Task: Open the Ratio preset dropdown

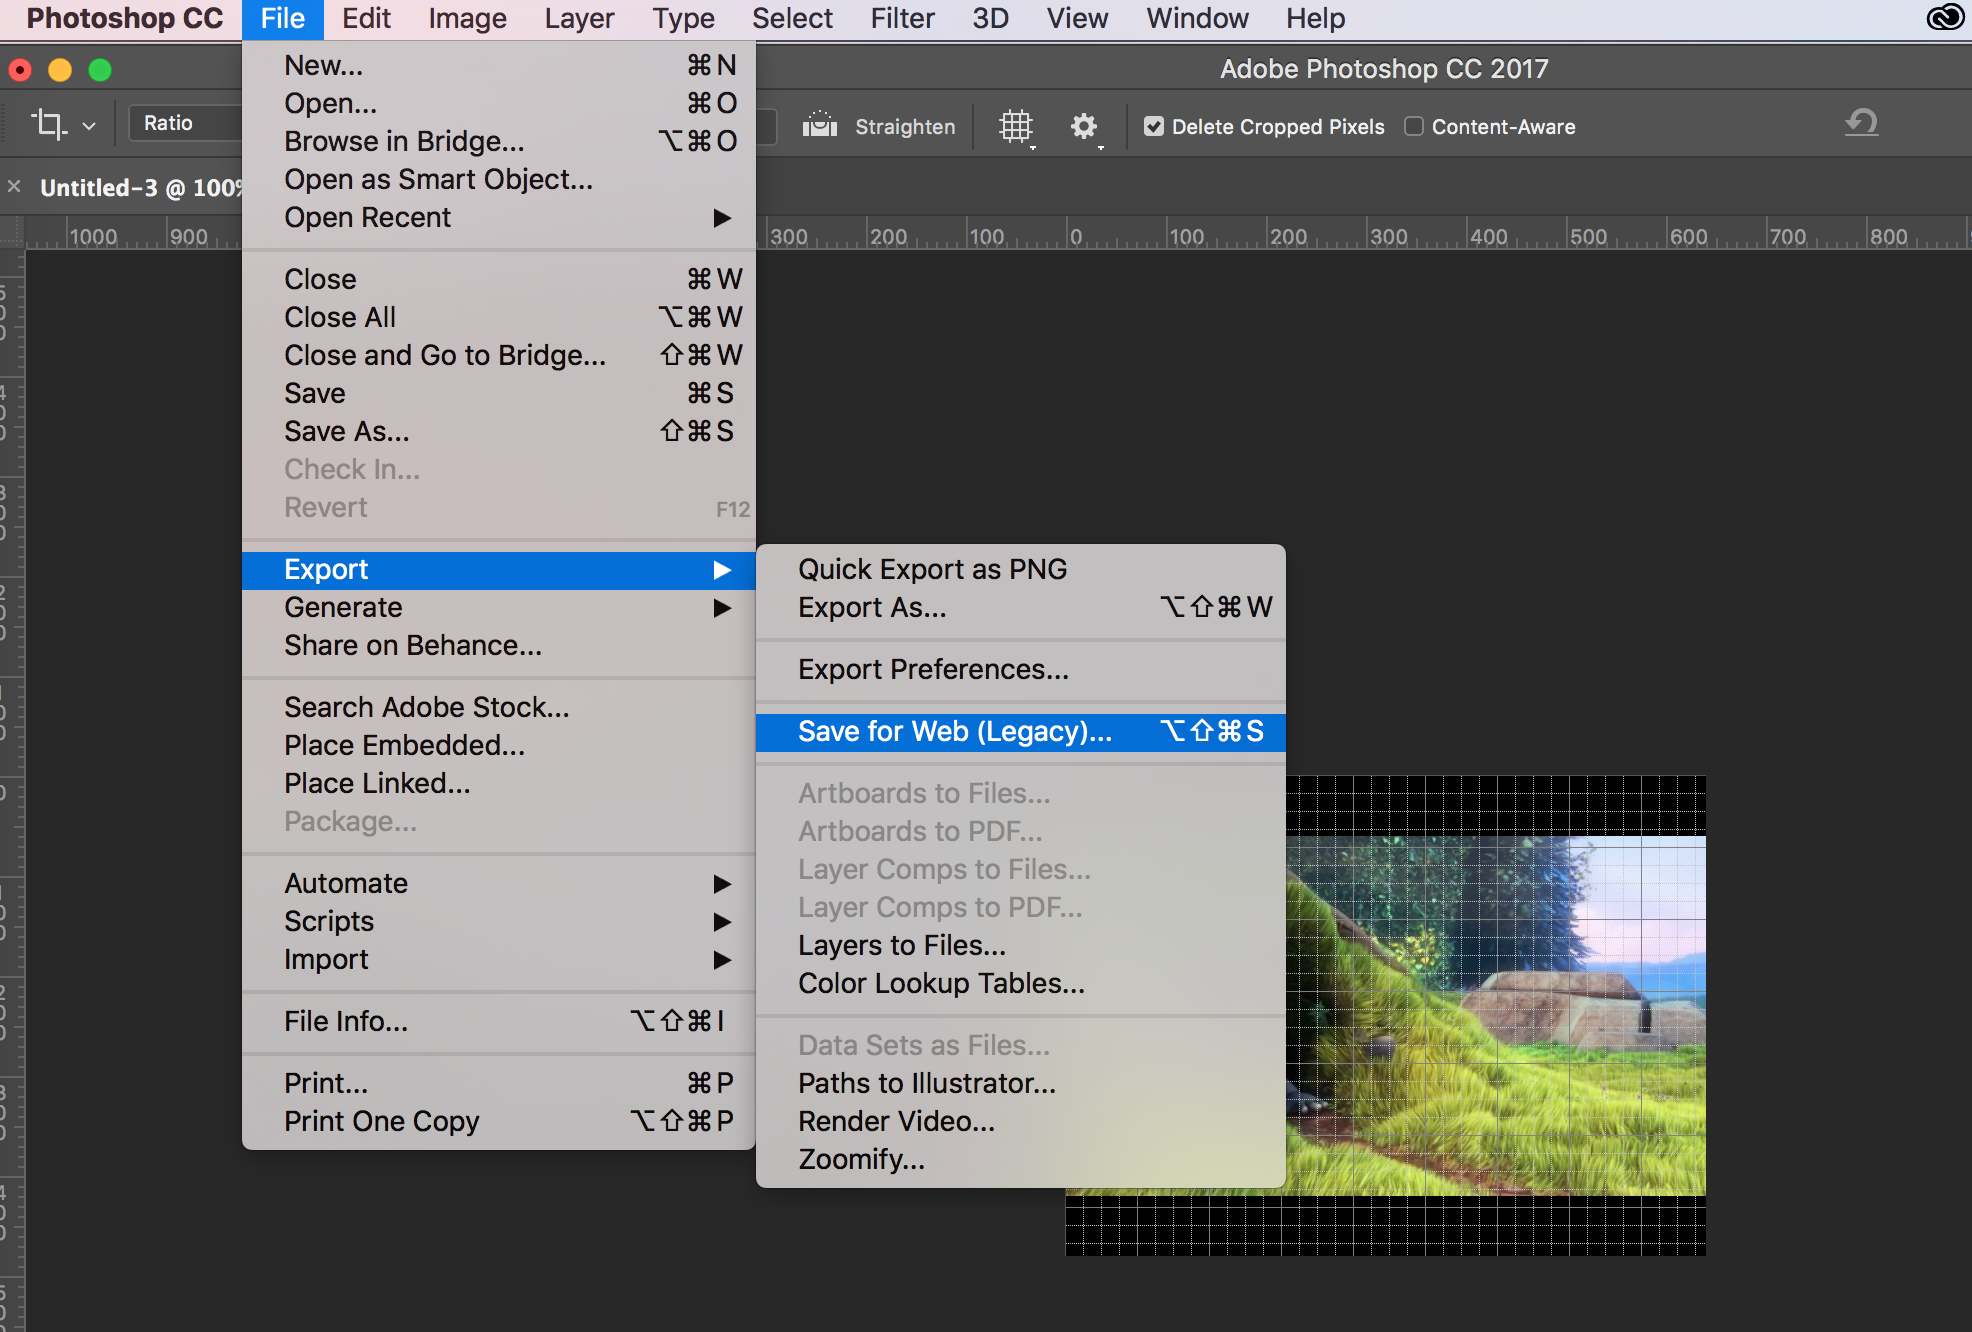Action: tap(185, 123)
